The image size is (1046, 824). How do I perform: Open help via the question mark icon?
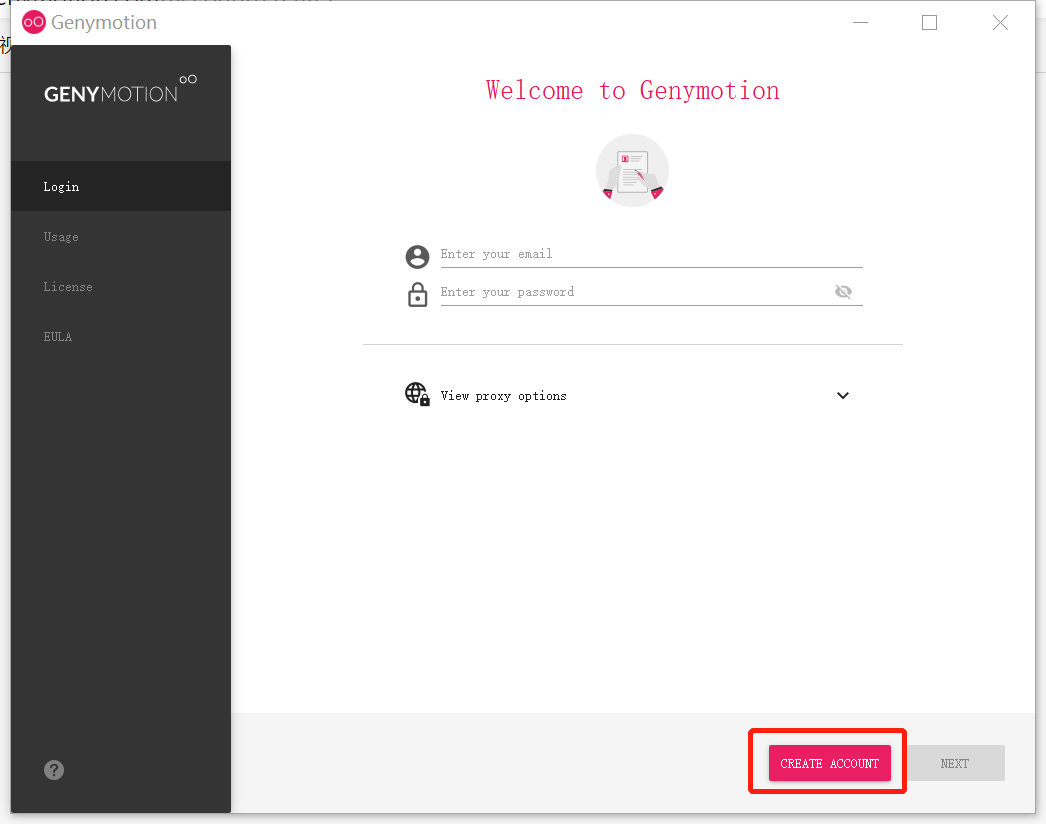[x=53, y=770]
